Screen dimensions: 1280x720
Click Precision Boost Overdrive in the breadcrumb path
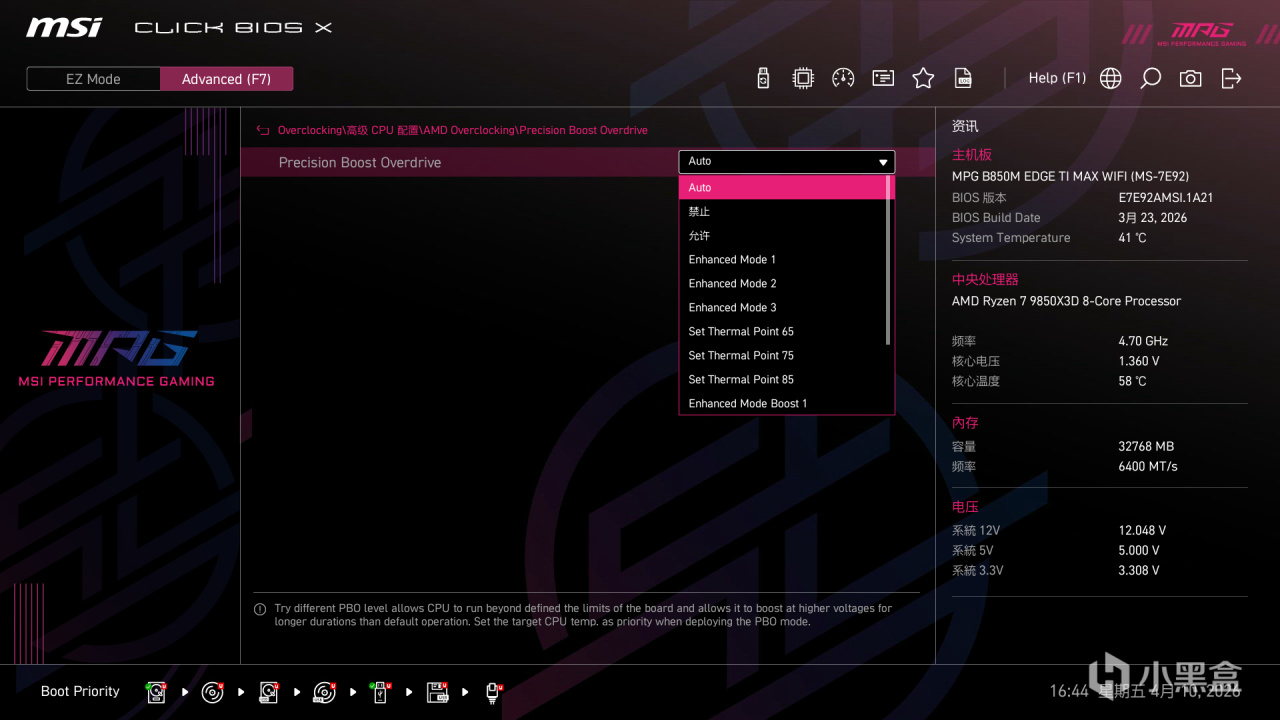click(584, 130)
